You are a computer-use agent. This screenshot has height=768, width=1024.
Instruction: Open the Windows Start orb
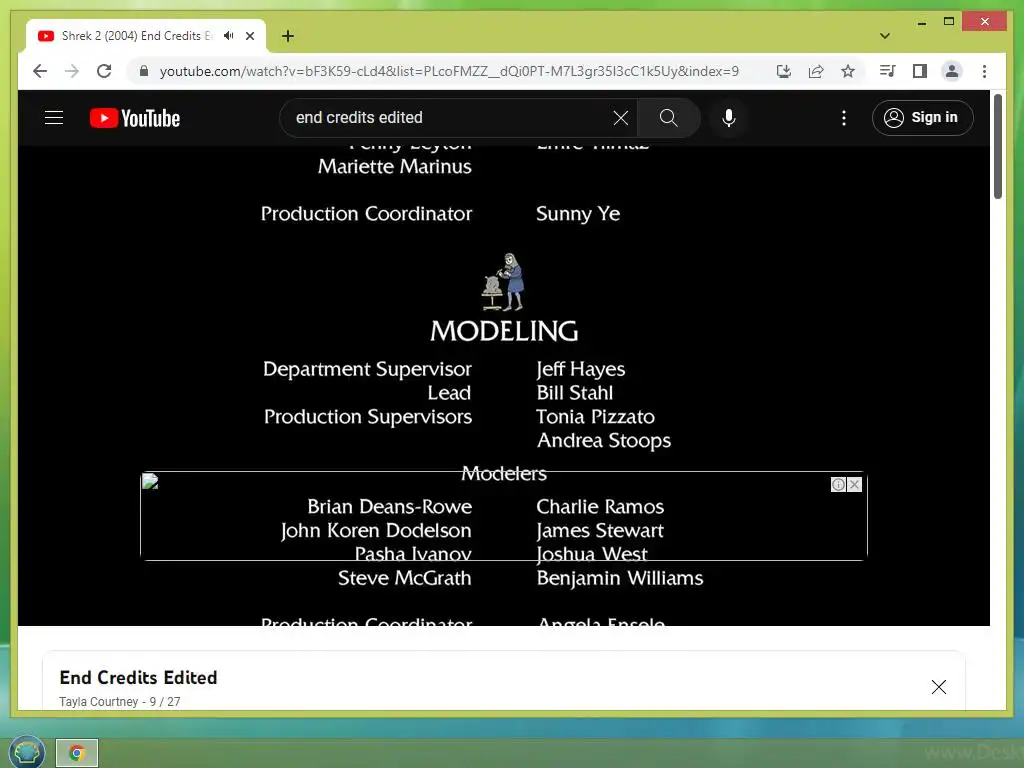tap(26, 752)
